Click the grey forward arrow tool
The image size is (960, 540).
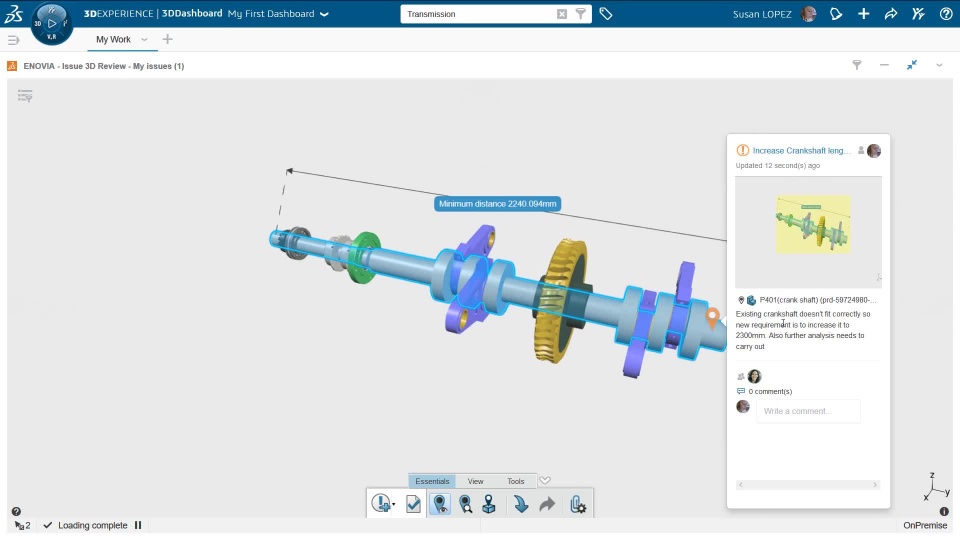(x=547, y=504)
